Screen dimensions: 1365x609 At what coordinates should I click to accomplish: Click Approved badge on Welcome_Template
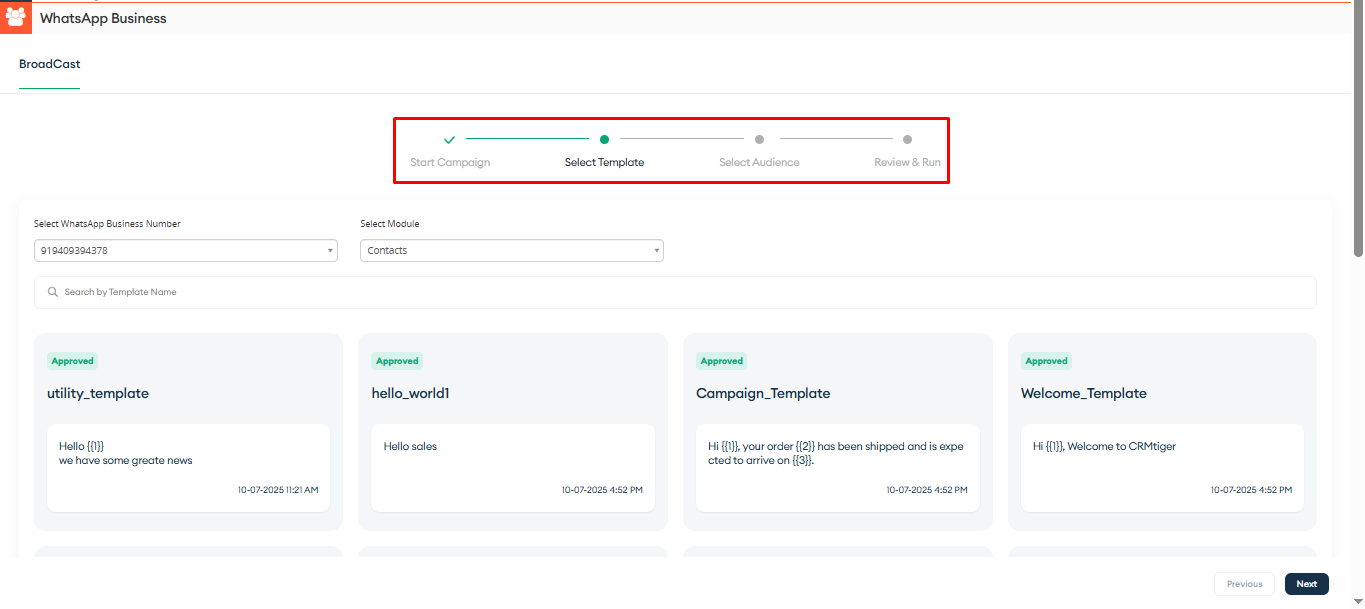click(x=1047, y=361)
